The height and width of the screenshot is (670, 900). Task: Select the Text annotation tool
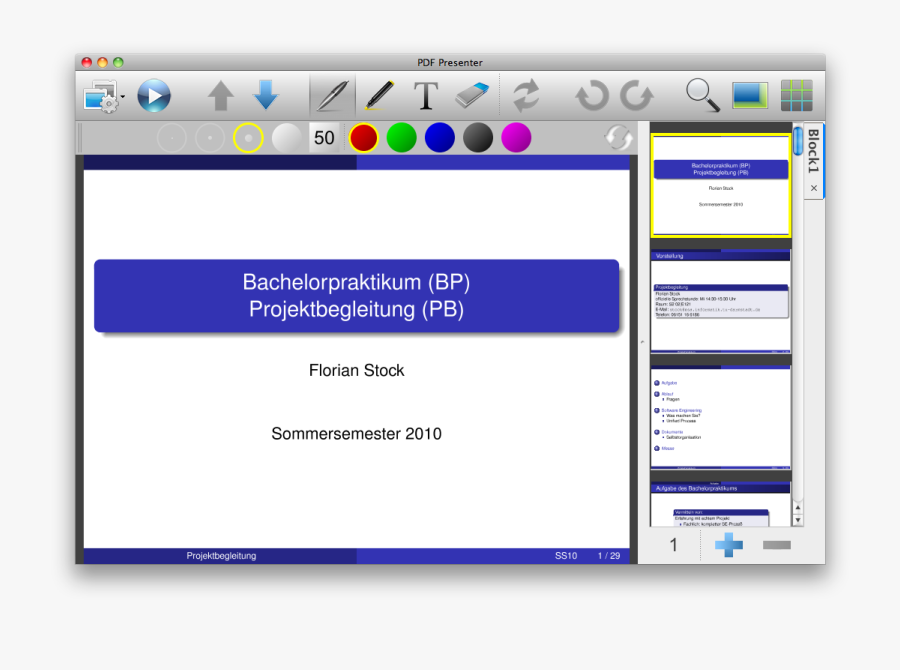424,94
